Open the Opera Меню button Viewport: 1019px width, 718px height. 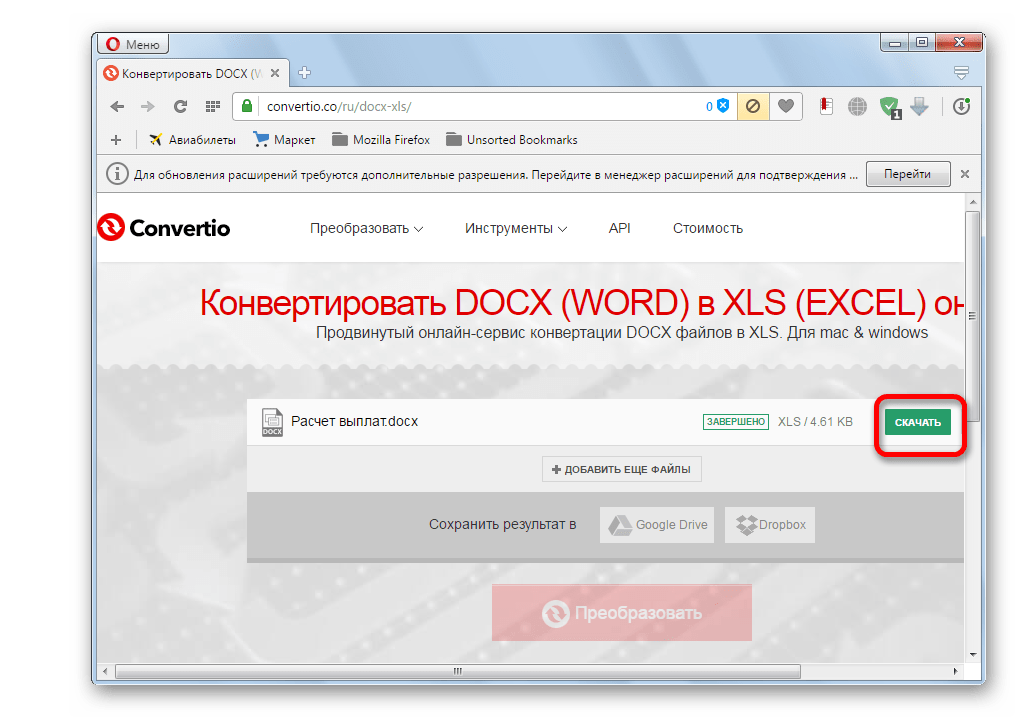click(x=133, y=44)
